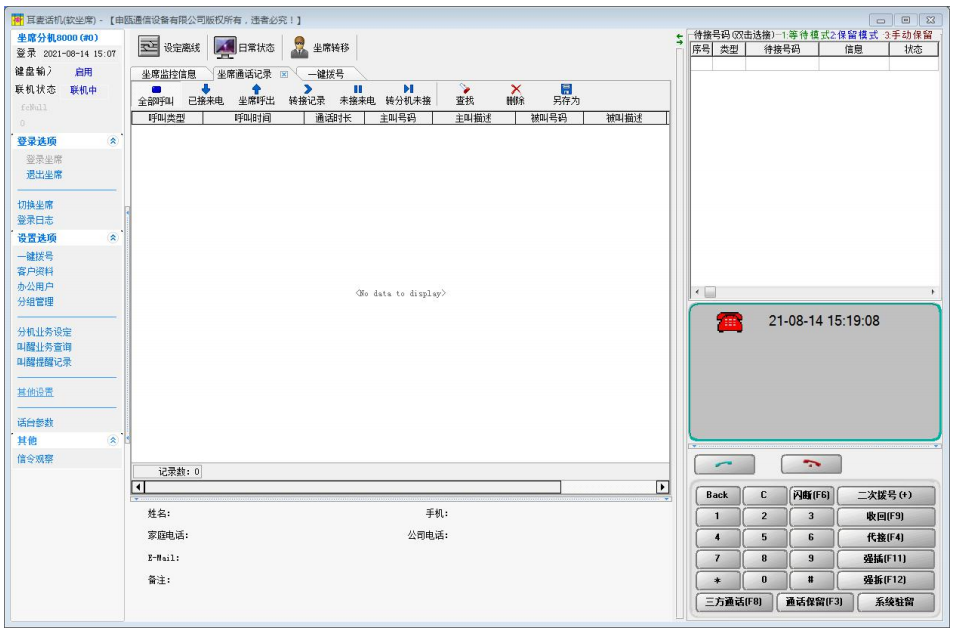Image resolution: width=954 pixels, height=633 pixels.
Task: Switch to the 坐席监控信息 tab
Action: point(168,74)
